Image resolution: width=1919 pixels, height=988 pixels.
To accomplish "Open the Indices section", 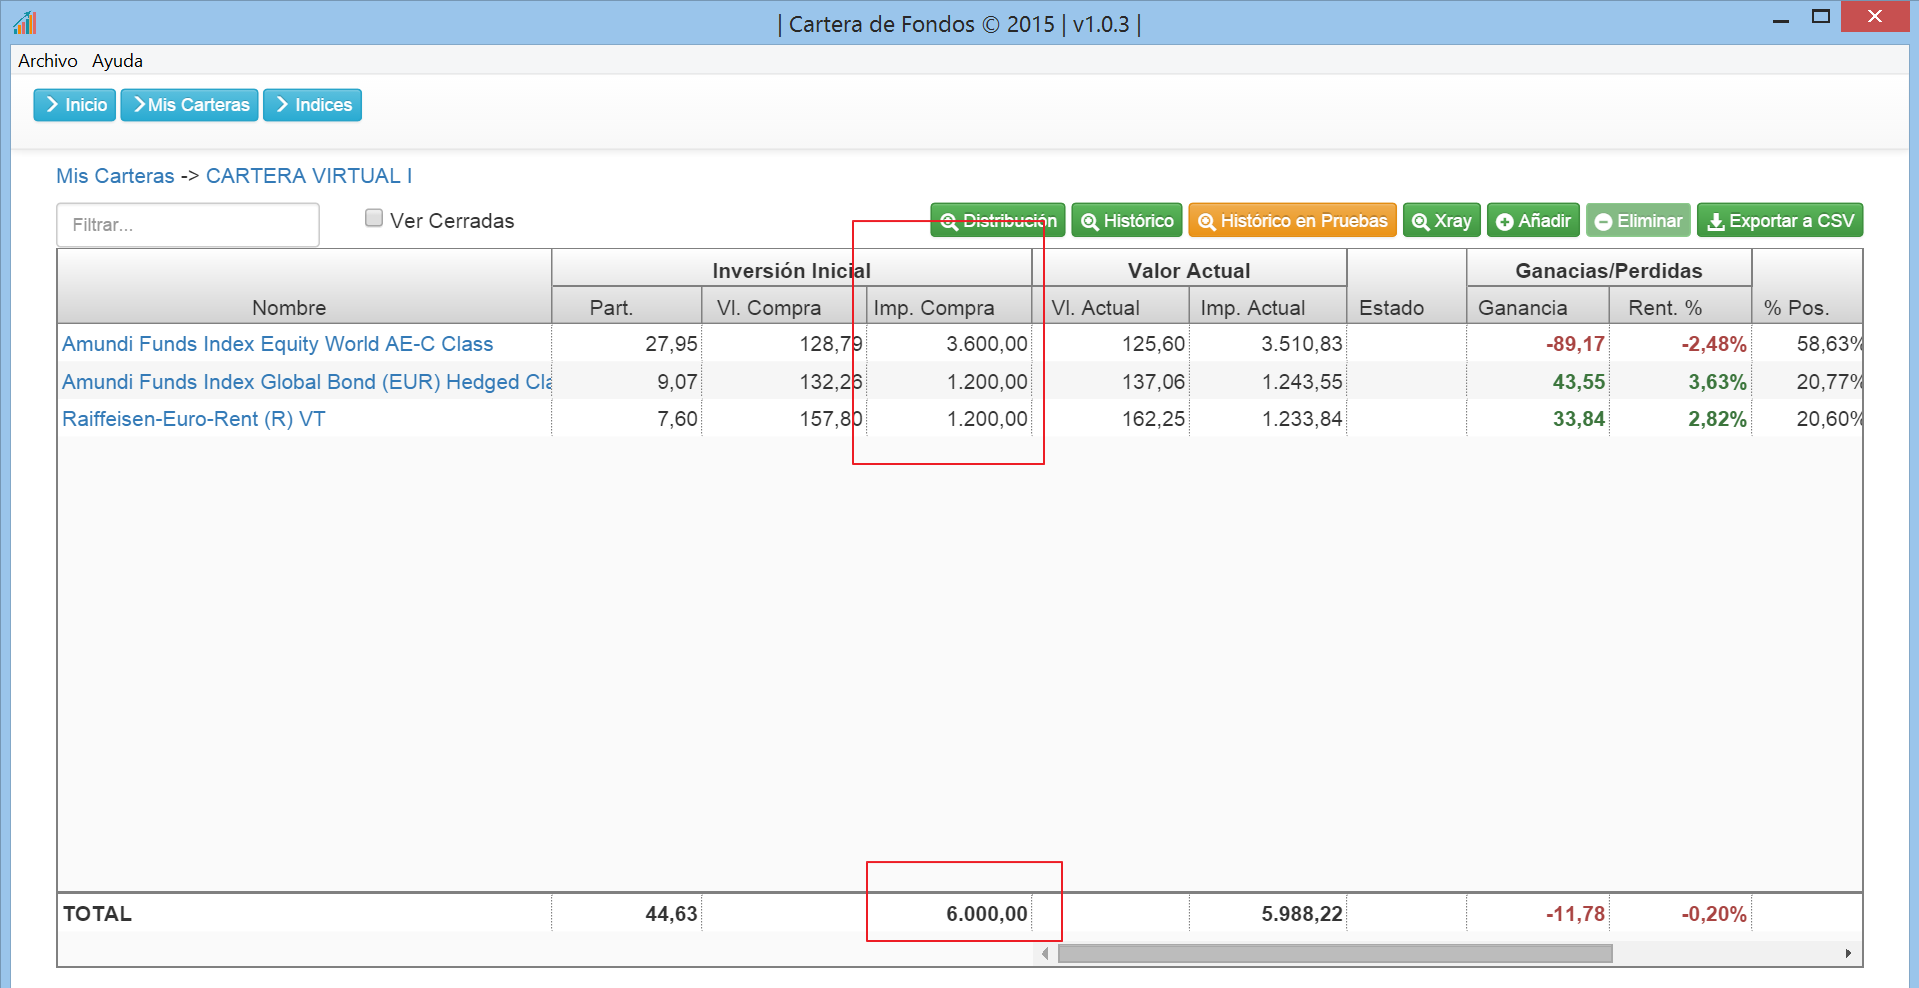I will 312,105.
